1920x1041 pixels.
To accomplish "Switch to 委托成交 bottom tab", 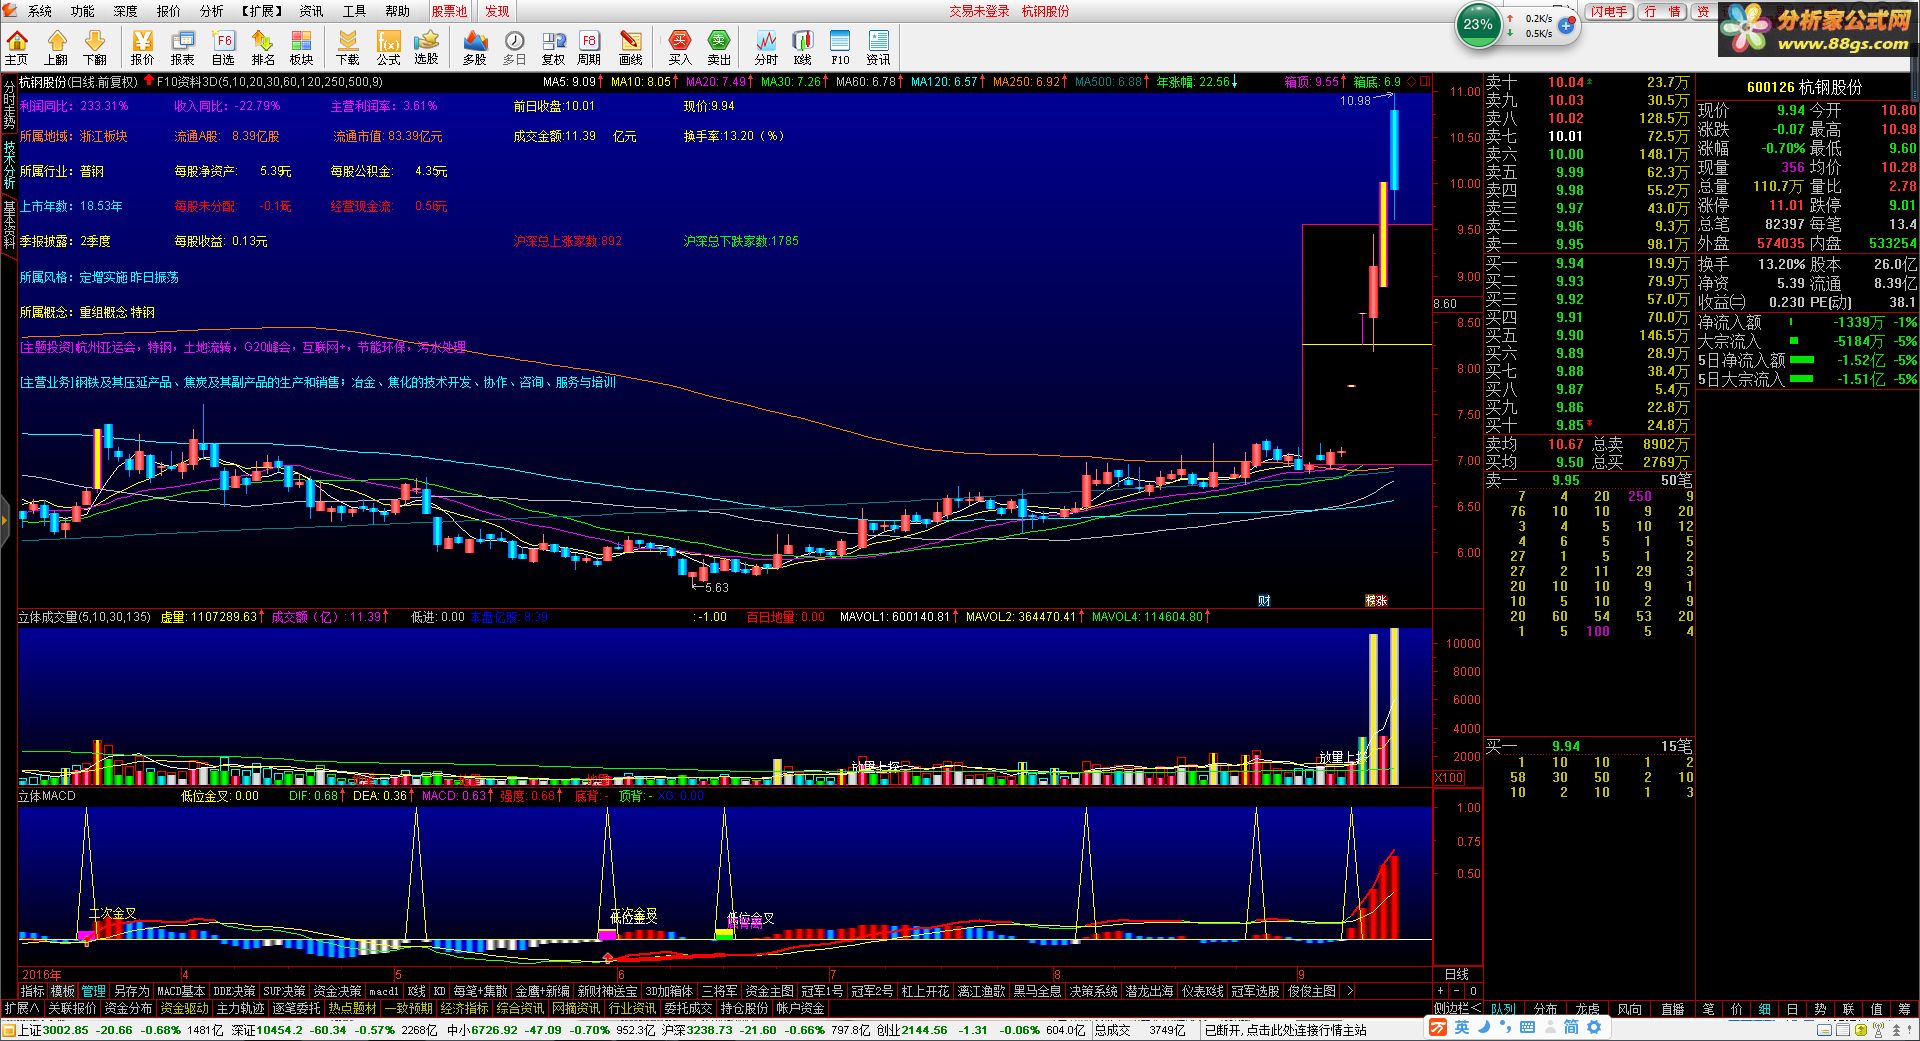I will (689, 1008).
